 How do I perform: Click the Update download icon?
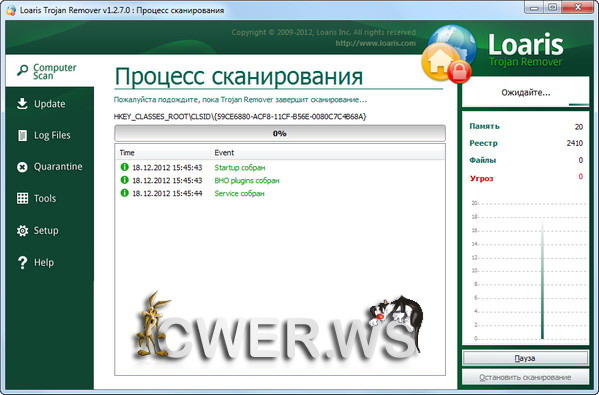pos(22,104)
